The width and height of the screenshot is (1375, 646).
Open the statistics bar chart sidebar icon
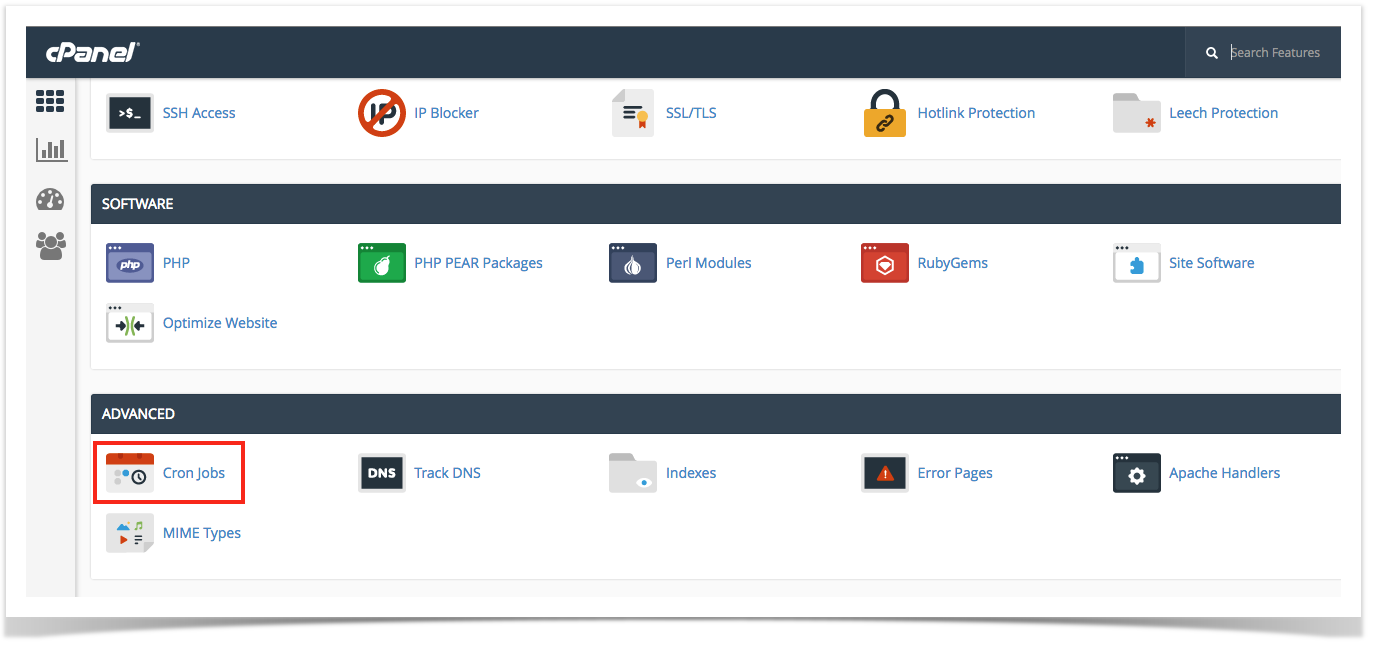tap(51, 150)
